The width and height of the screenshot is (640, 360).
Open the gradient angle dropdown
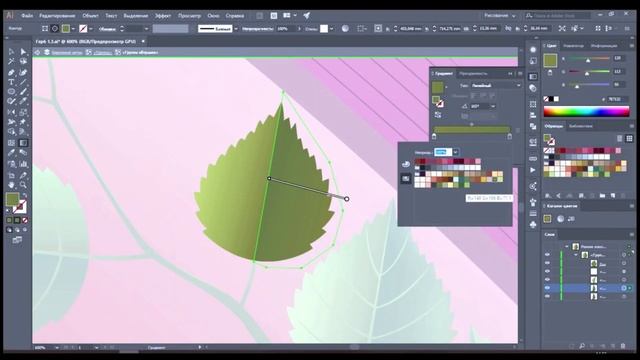493,106
